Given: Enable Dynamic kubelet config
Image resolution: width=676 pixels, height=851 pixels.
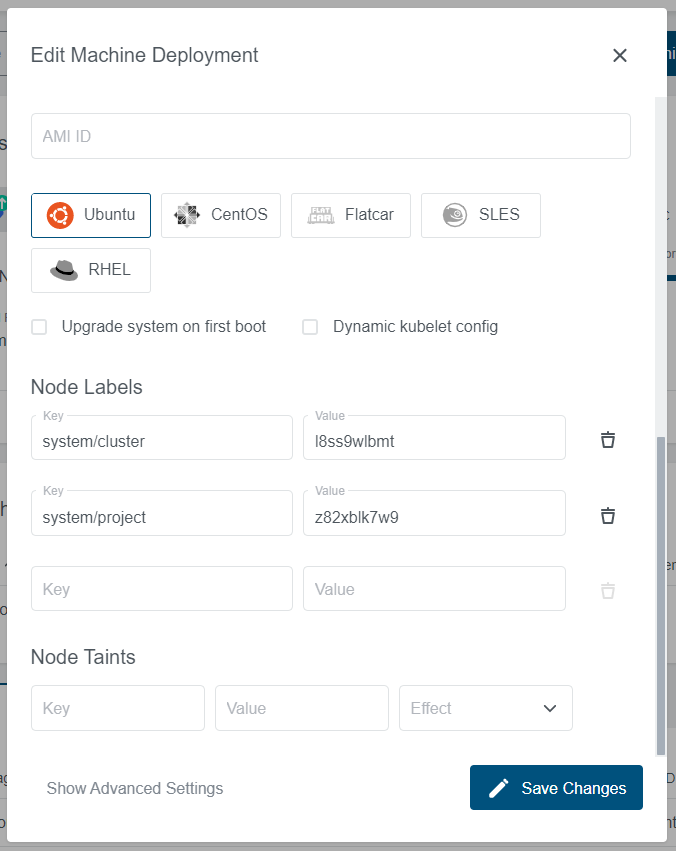Looking at the screenshot, I should (x=310, y=326).
